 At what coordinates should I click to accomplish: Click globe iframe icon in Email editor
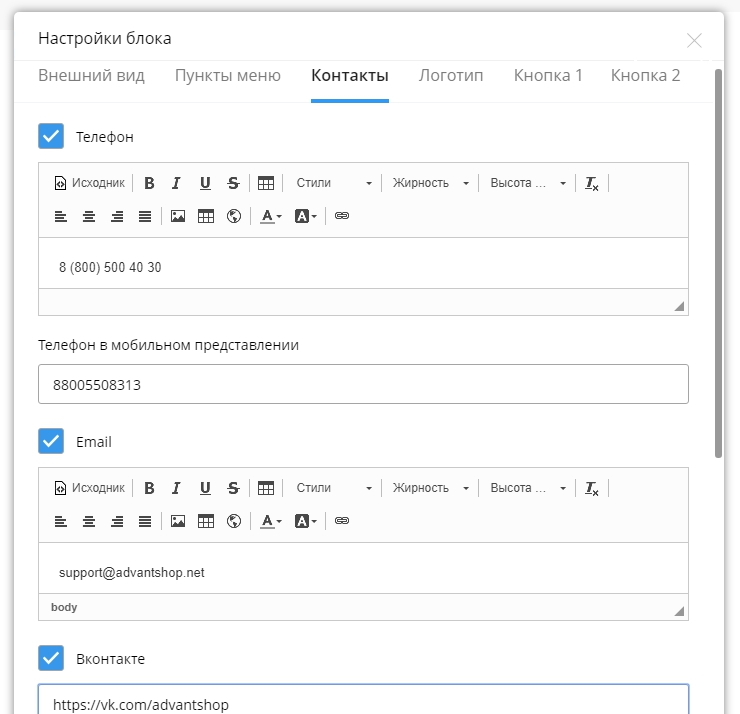[234, 521]
